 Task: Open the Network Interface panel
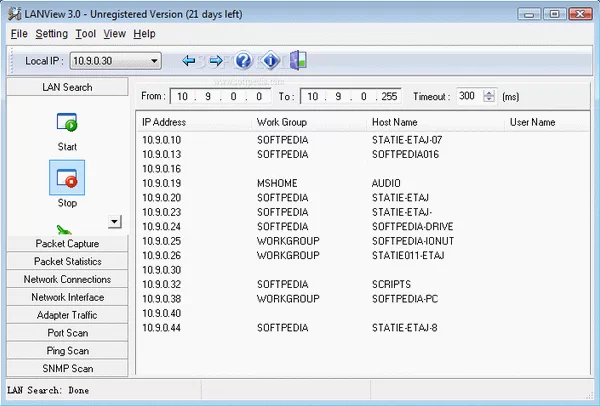tap(67, 297)
